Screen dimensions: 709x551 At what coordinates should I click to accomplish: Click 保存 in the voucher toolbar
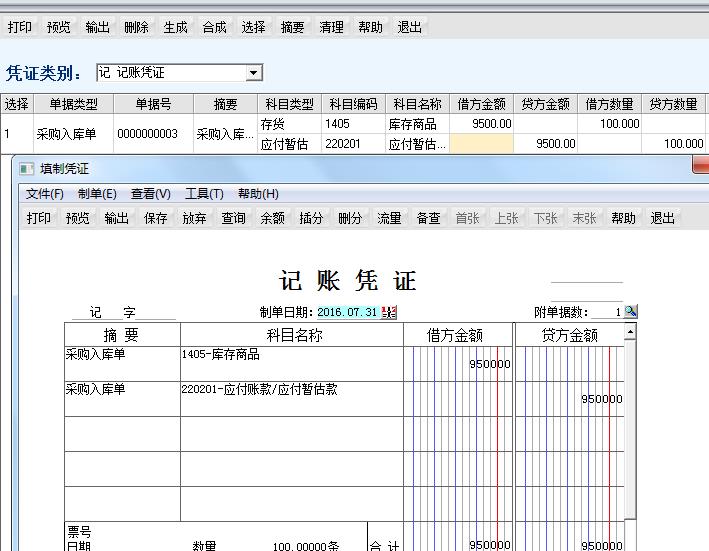point(156,218)
